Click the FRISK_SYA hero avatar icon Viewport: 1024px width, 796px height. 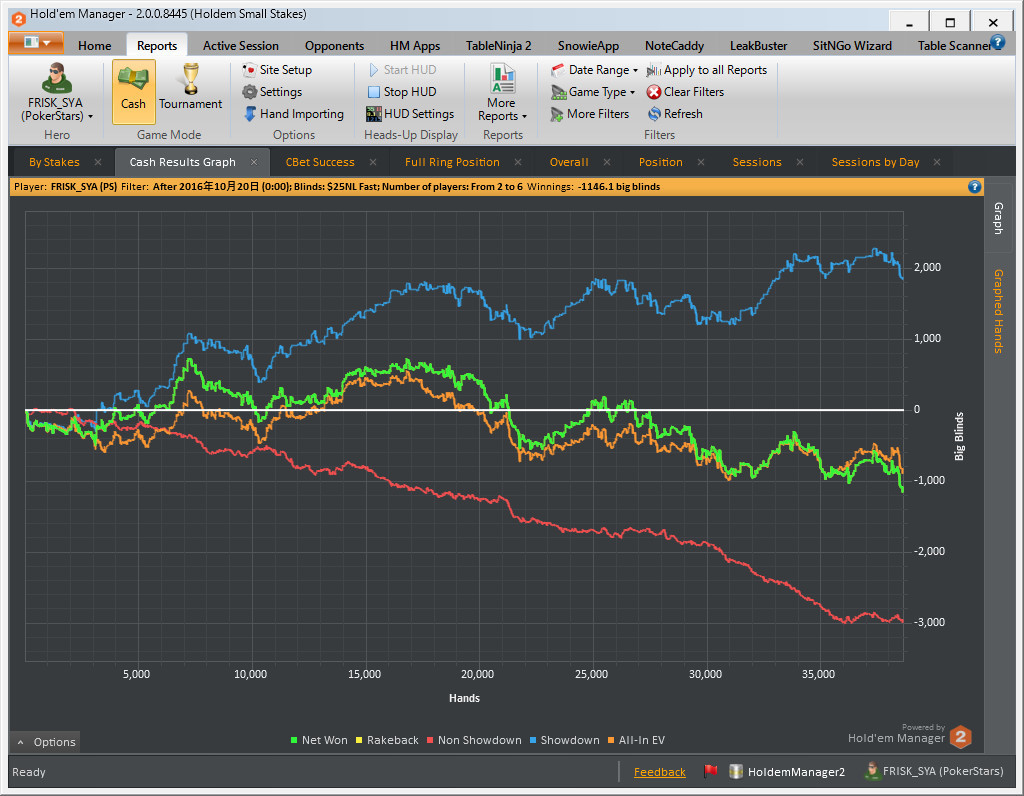[x=56, y=78]
